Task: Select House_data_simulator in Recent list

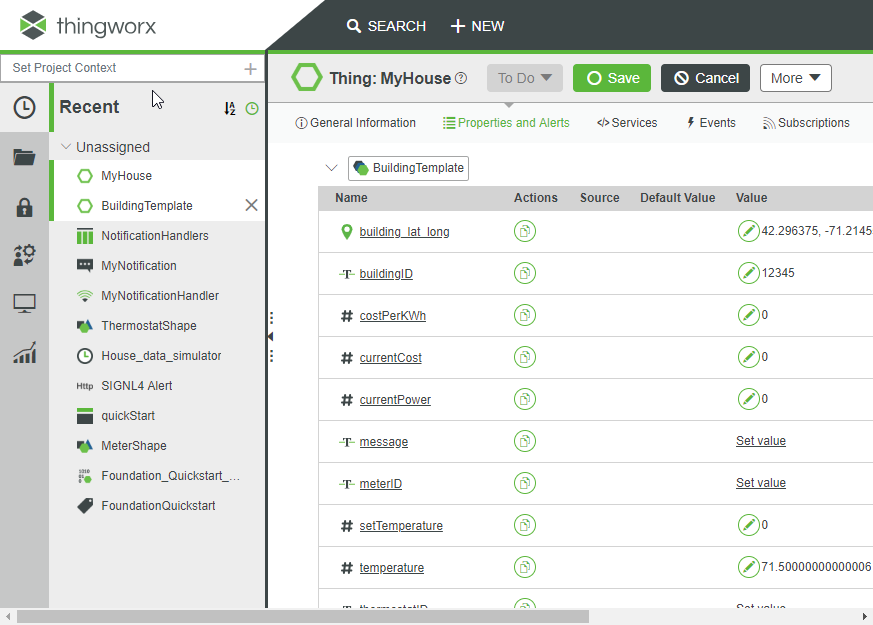Action: point(157,356)
